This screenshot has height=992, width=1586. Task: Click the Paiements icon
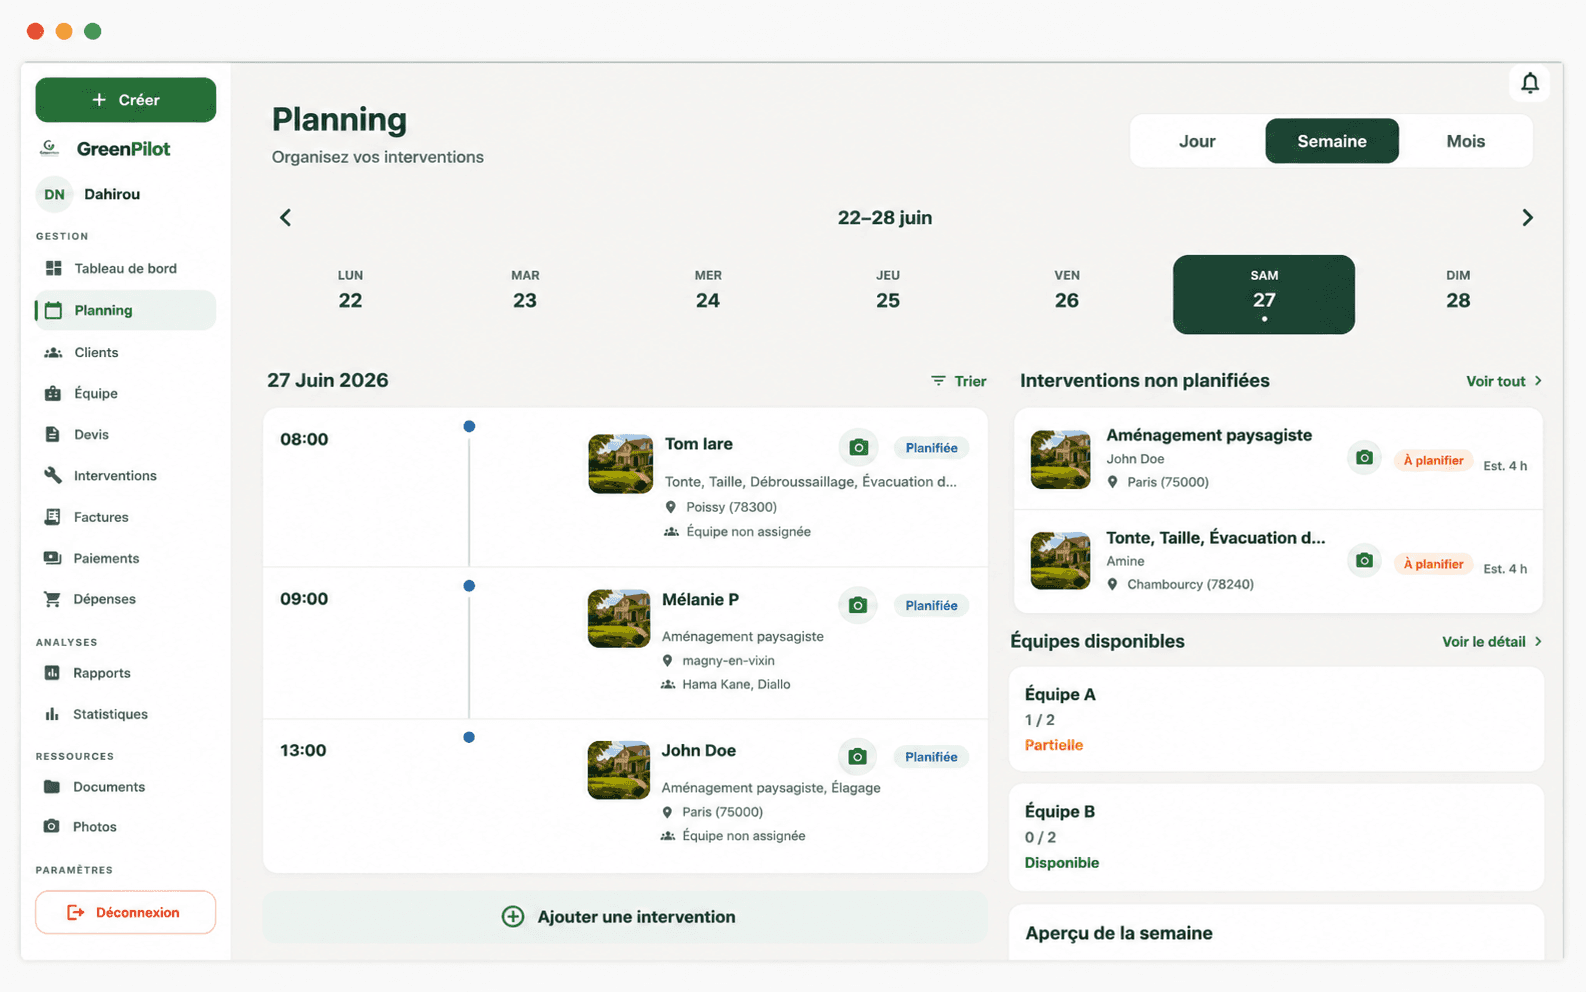point(52,558)
